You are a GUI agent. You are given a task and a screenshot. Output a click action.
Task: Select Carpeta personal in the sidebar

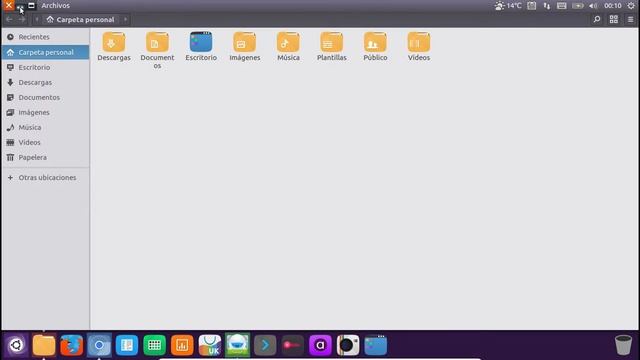[45, 52]
